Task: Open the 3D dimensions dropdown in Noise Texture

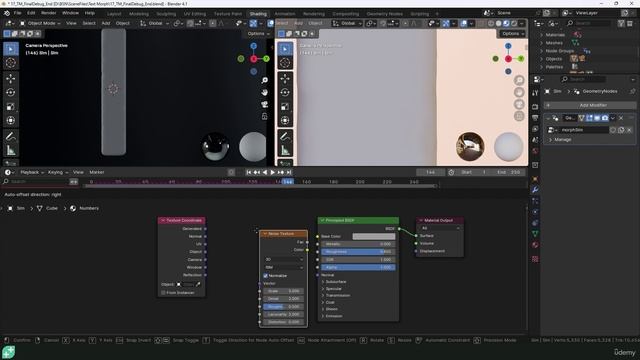Action: click(x=284, y=260)
